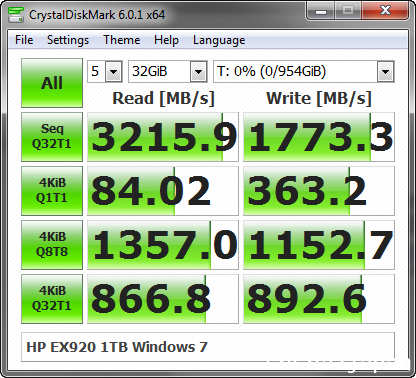Click the Seq read result 3215.9
The width and height of the screenshot is (416, 378).
coord(163,137)
